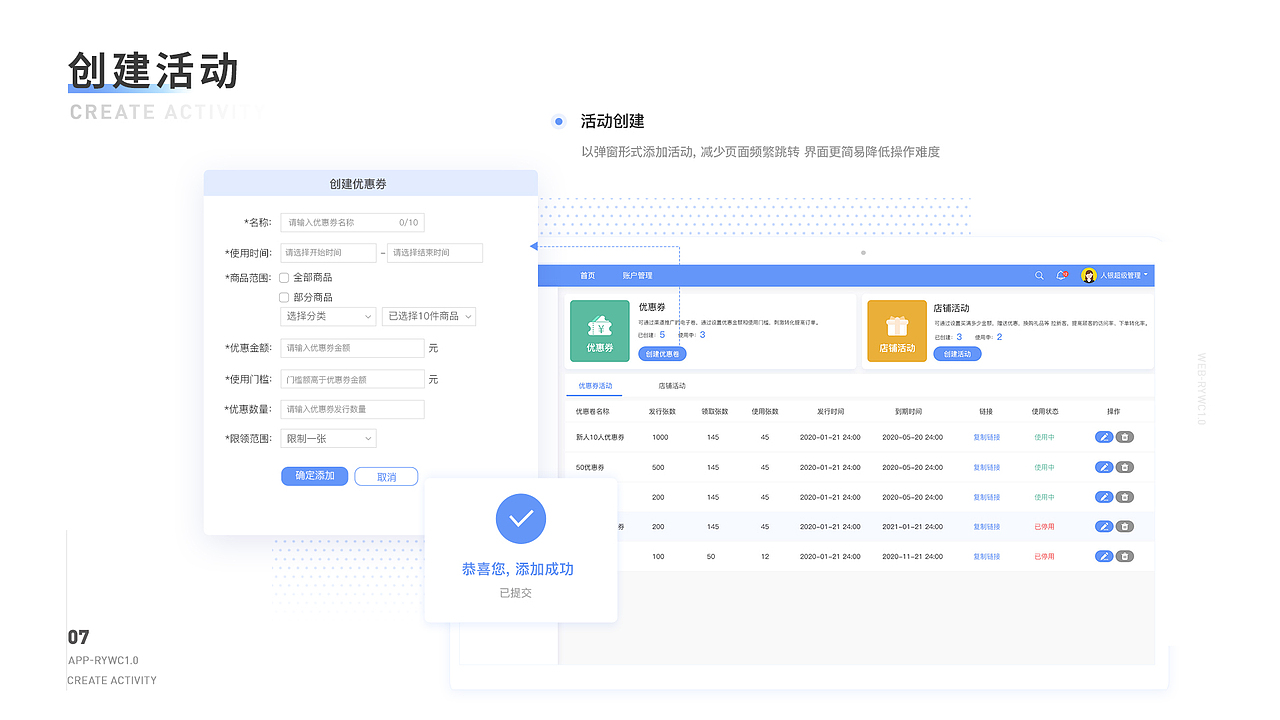Click the 创建优惠卷 button
Viewport: 1280px width, 720px height.
point(662,354)
